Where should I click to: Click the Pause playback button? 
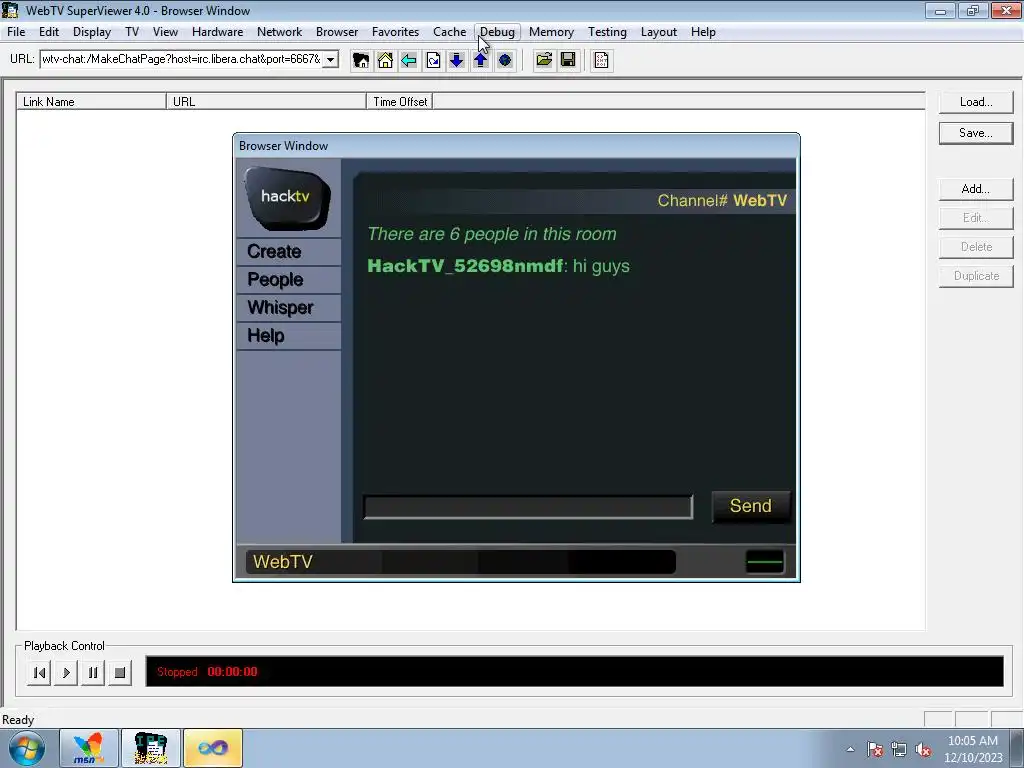coord(93,673)
